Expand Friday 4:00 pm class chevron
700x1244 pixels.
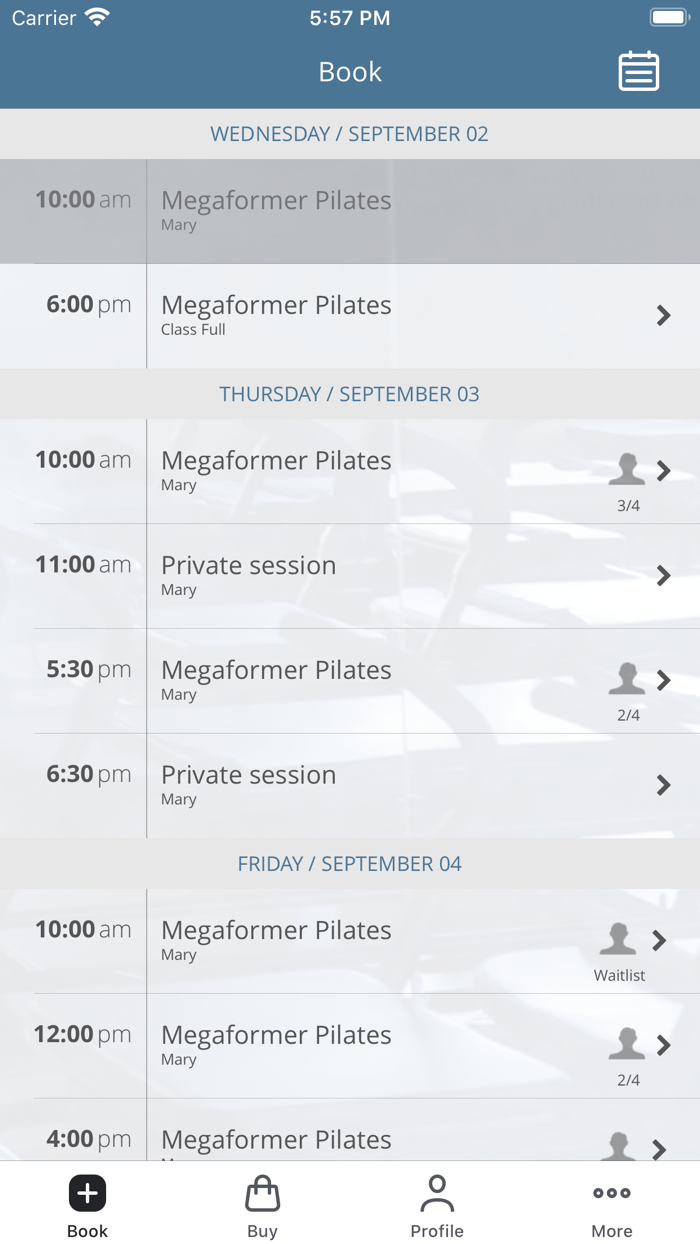coord(659,1149)
